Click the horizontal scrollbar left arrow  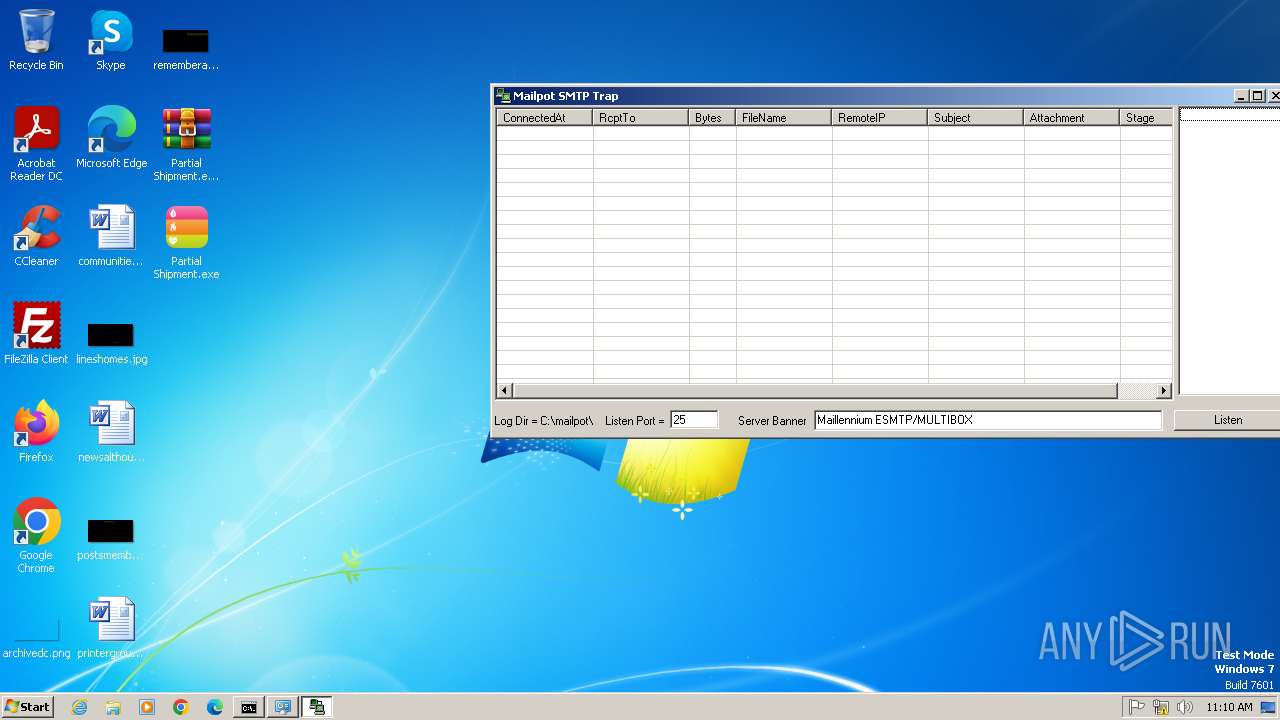(x=504, y=391)
